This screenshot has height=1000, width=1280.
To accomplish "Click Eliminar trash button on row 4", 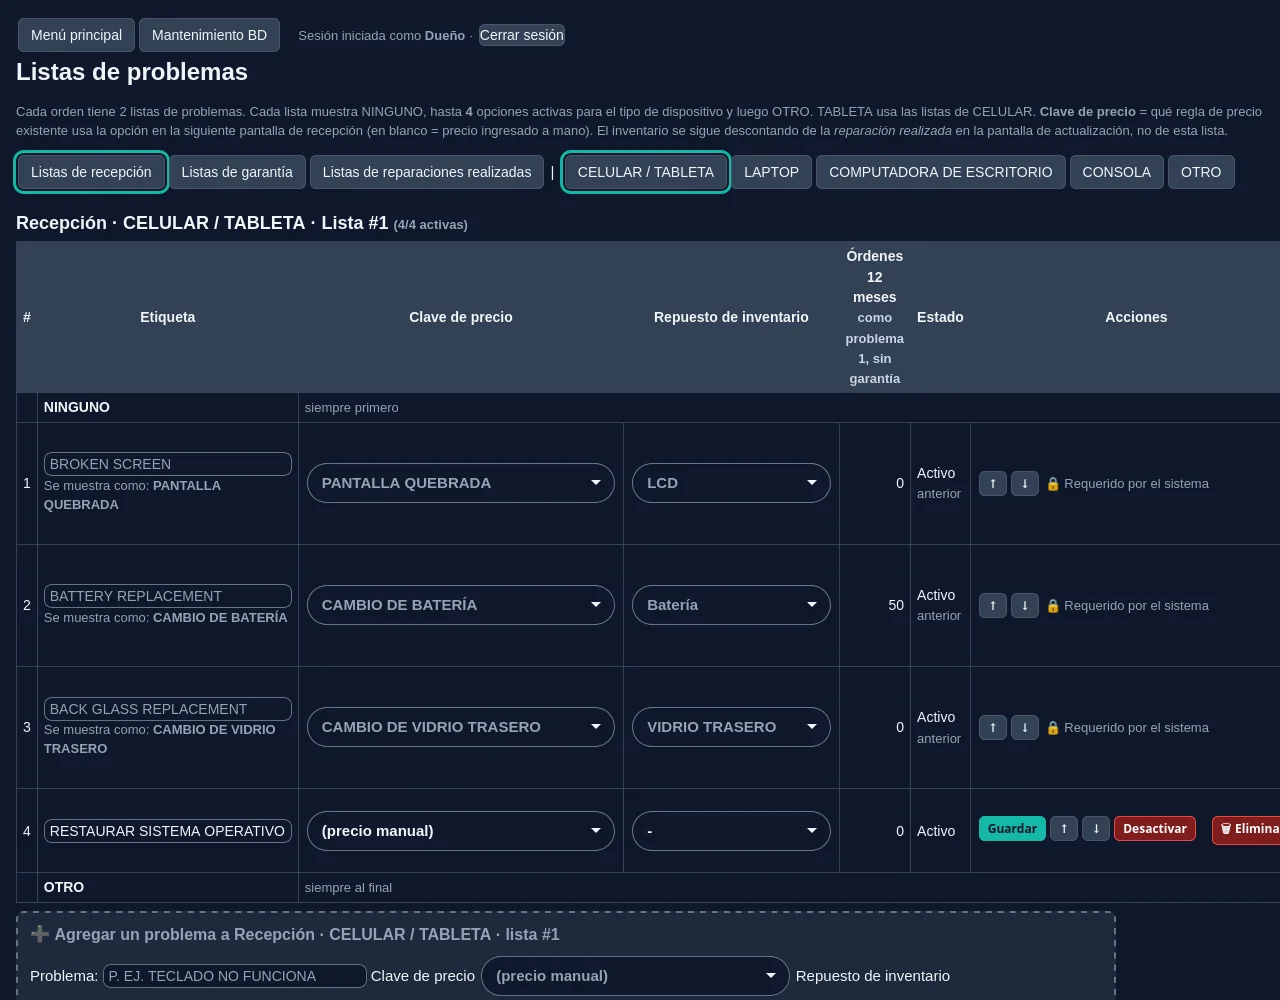I will click(x=1246, y=829).
